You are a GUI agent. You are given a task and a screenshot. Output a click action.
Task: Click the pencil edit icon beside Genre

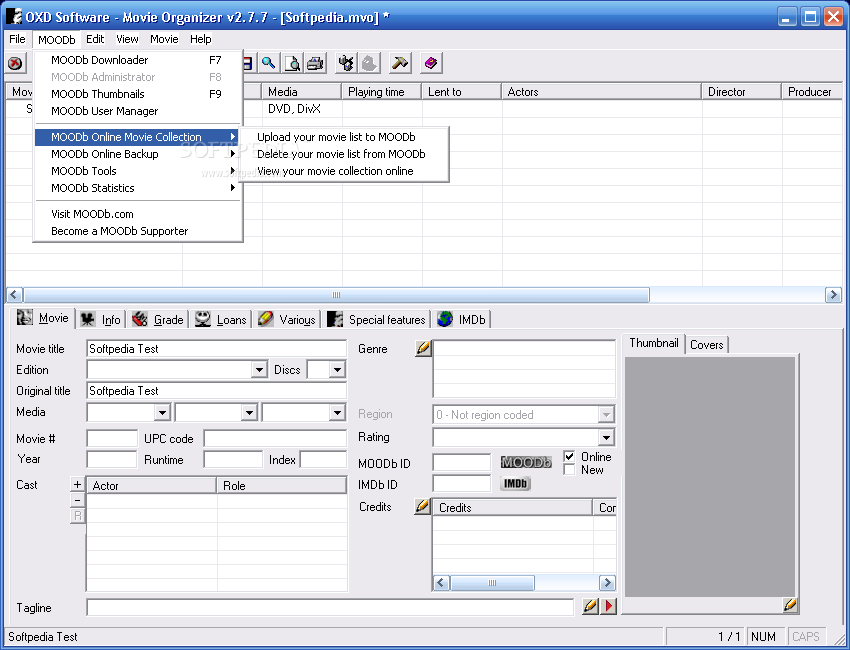click(x=423, y=349)
